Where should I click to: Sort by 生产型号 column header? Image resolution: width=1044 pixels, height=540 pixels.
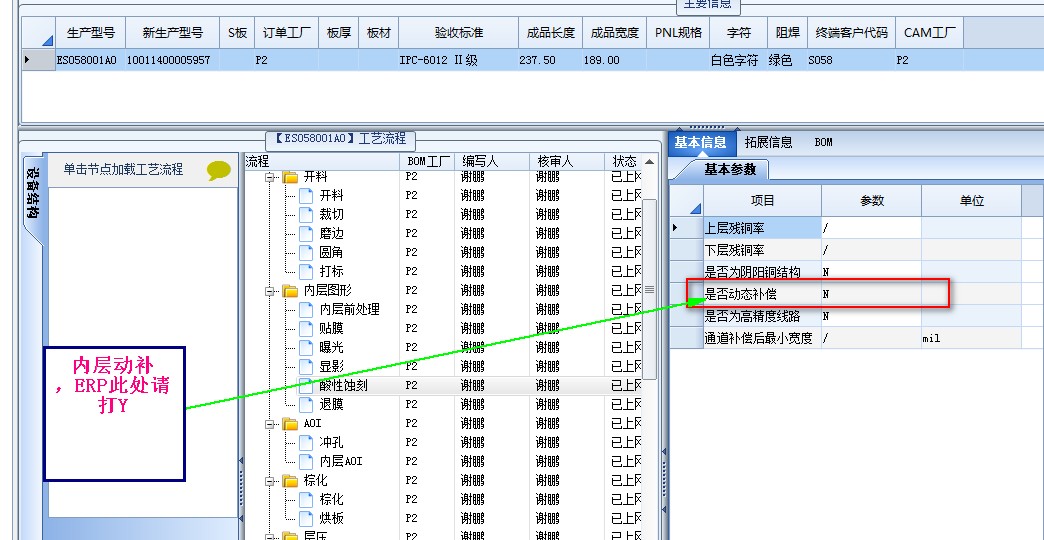91,33
